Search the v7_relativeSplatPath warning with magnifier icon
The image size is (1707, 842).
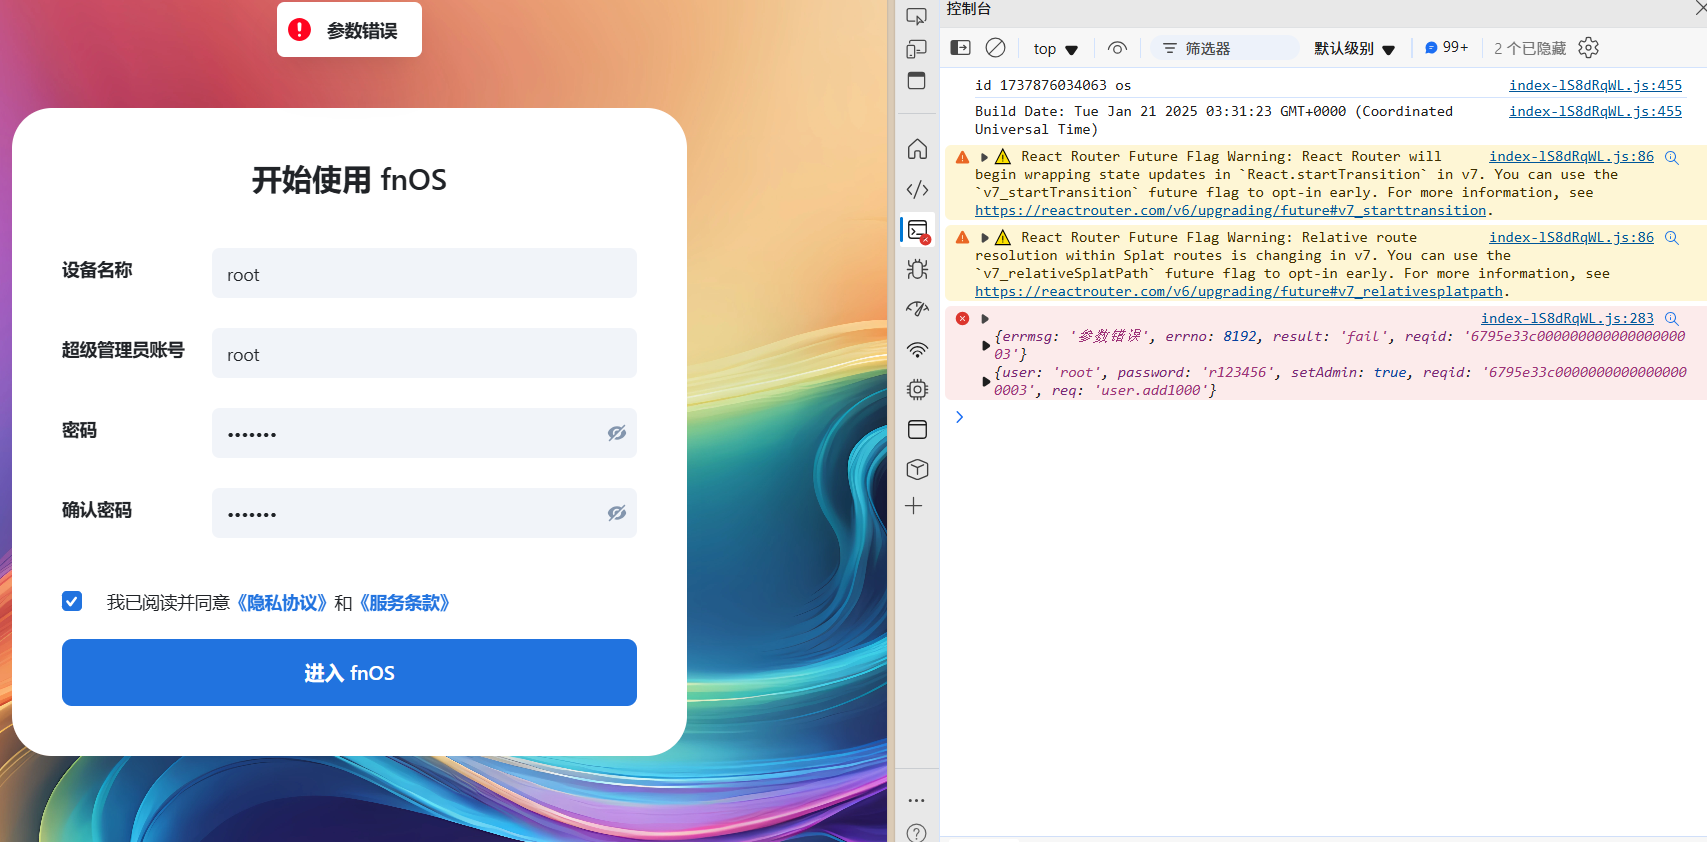(x=1671, y=238)
